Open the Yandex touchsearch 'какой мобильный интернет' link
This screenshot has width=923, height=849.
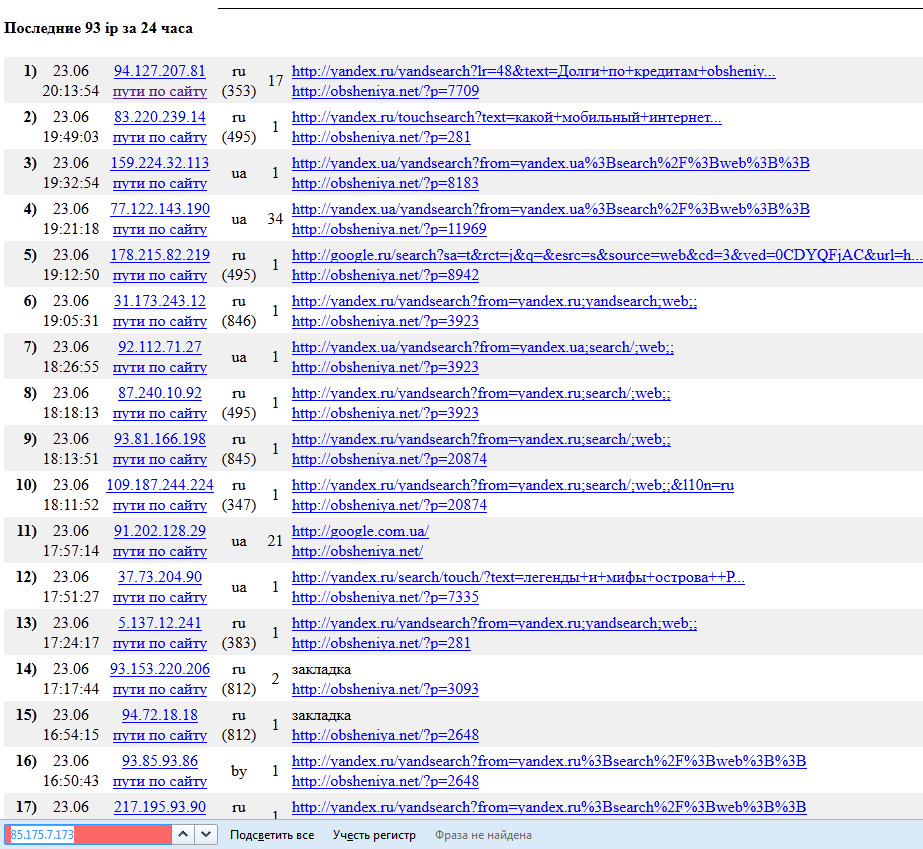[x=506, y=117]
